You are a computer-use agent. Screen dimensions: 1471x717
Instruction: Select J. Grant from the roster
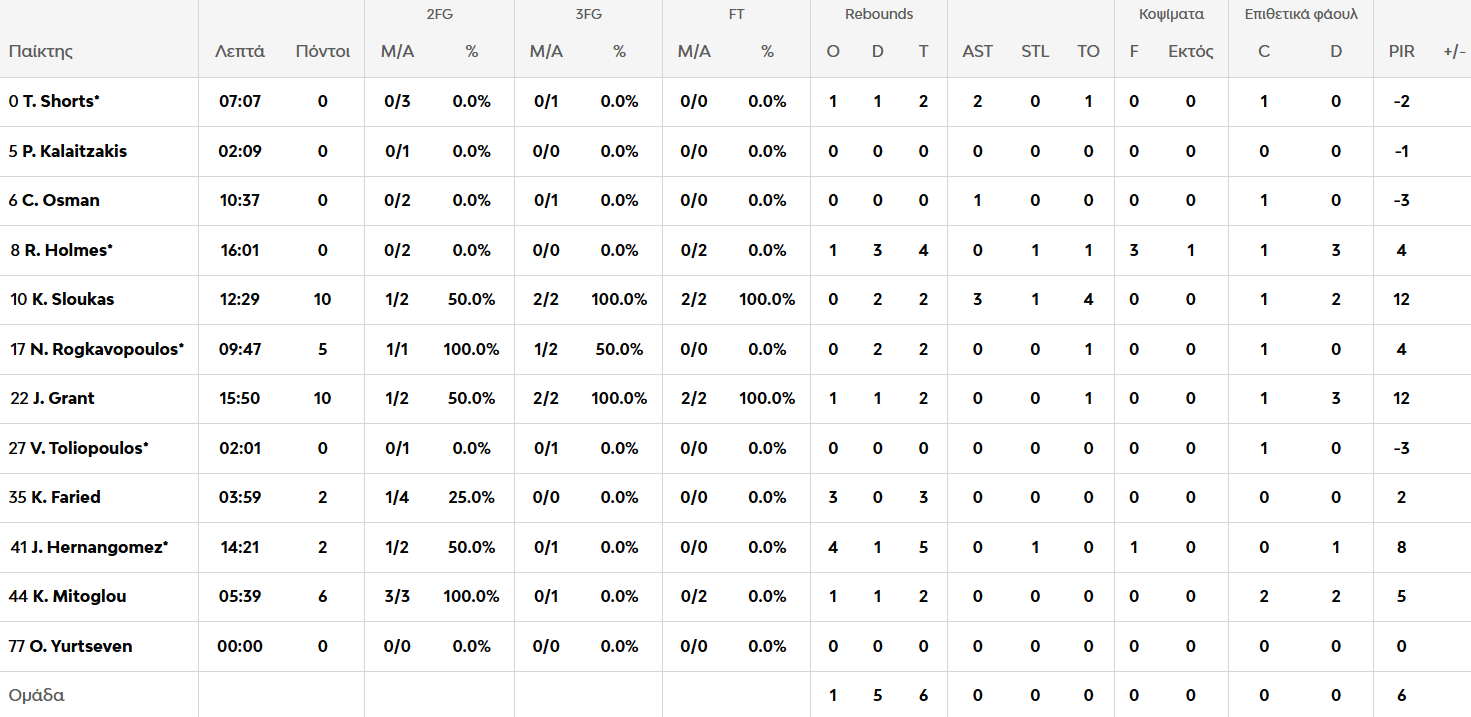(x=63, y=399)
